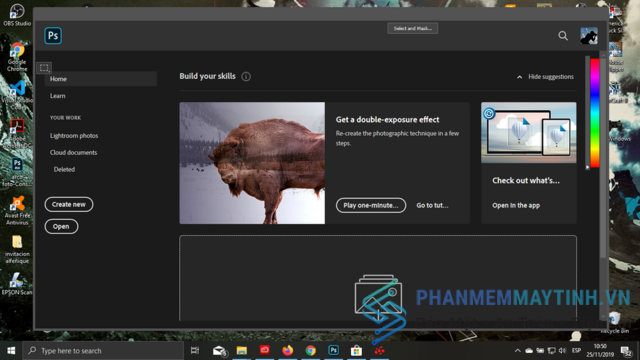Image resolution: width=640 pixels, height=360 pixels.
Task: Open the red app icon beside File Explorer
Action: (x=264, y=350)
